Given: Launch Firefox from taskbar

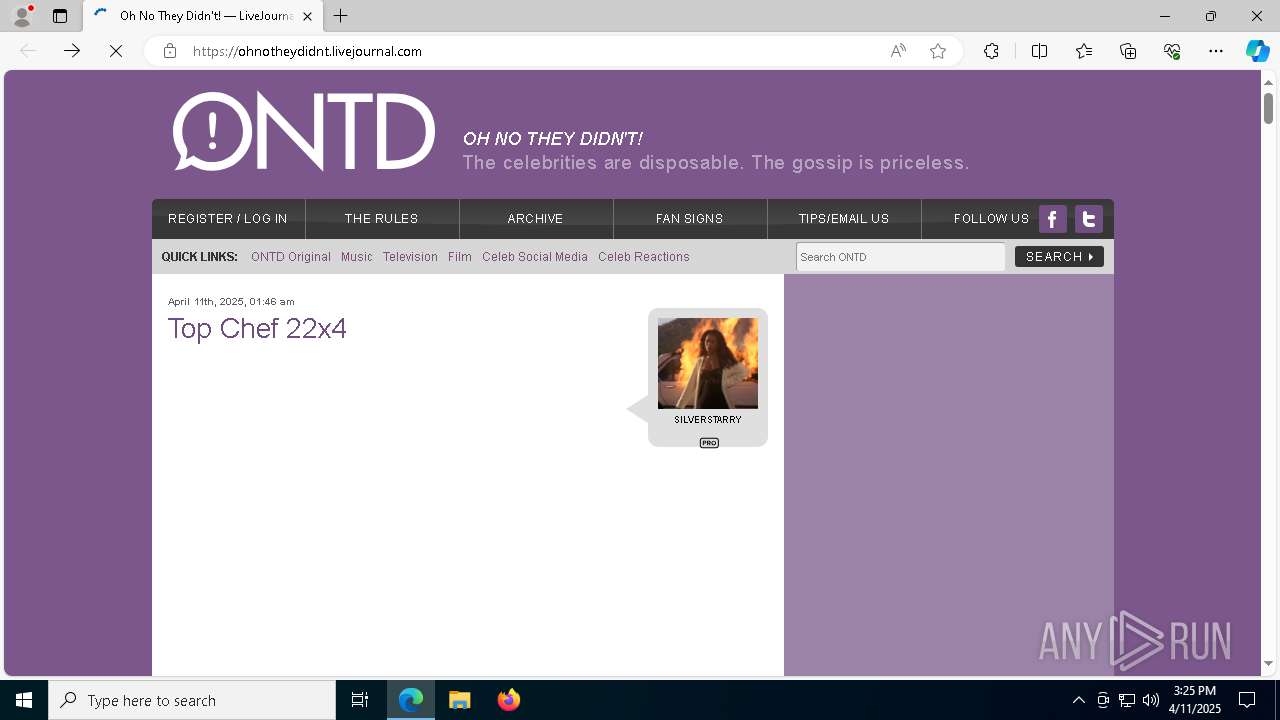Looking at the screenshot, I should click(509, 700).
